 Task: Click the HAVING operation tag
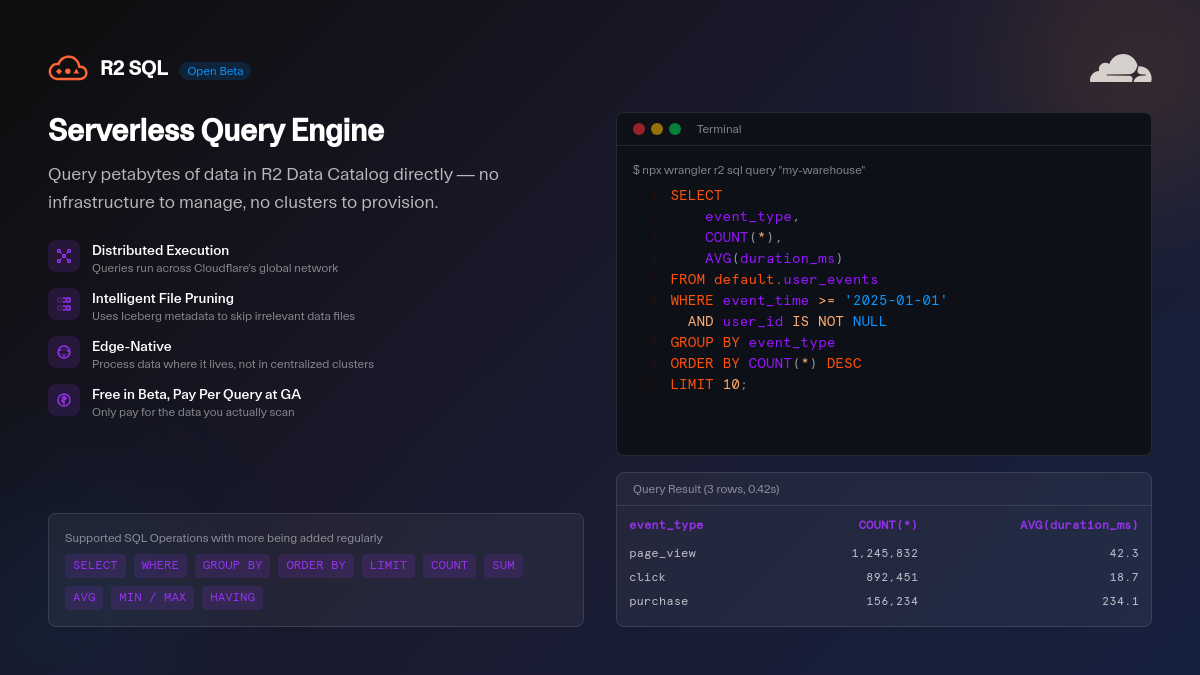232,598
